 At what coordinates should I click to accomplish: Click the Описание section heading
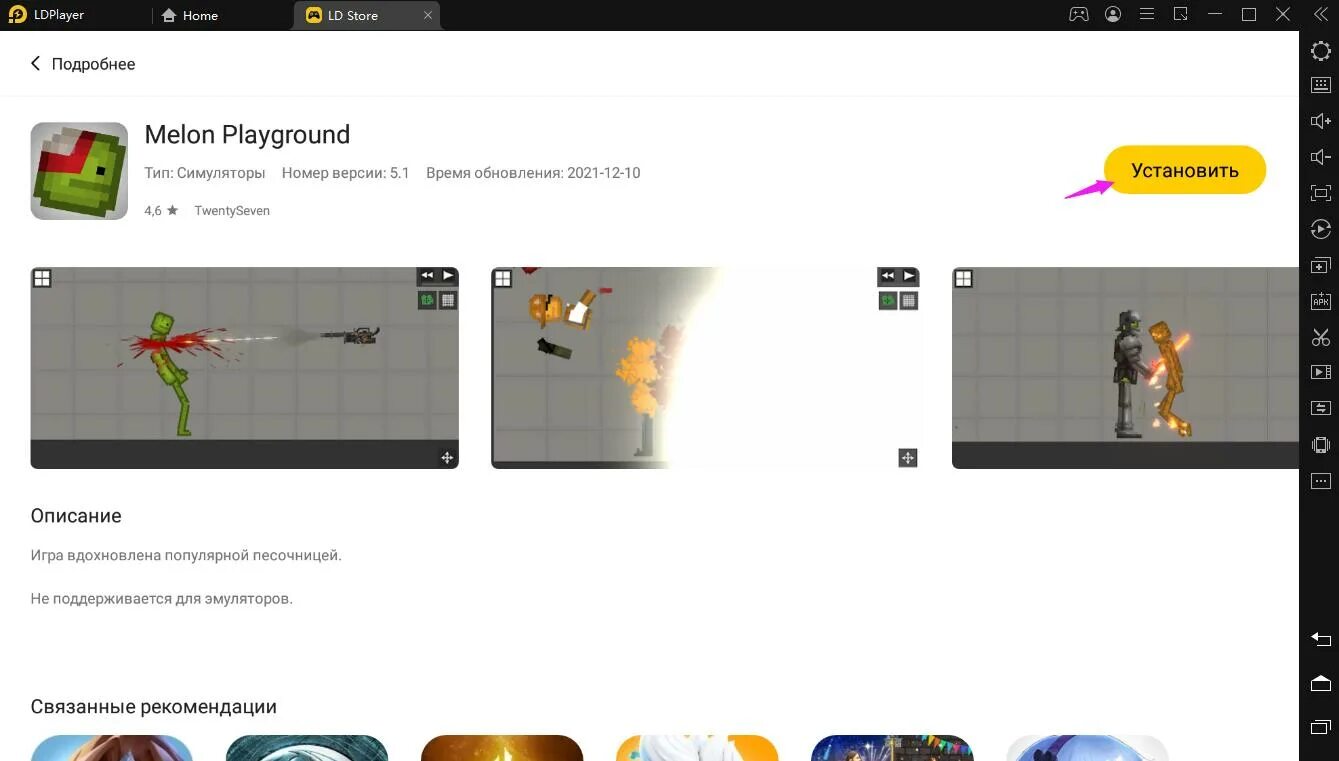click(76, 516)
